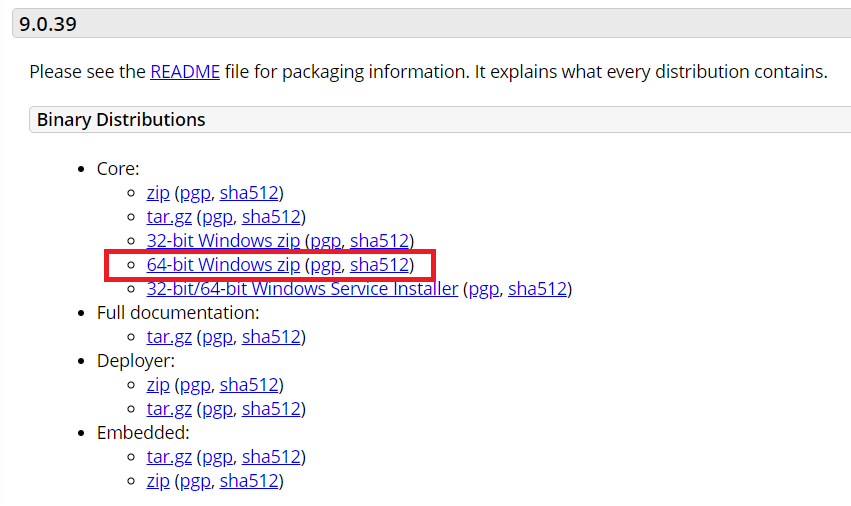Click the Embedded: list label
The height and width of the screenshot is (506, 851).
tap(143, 433)
